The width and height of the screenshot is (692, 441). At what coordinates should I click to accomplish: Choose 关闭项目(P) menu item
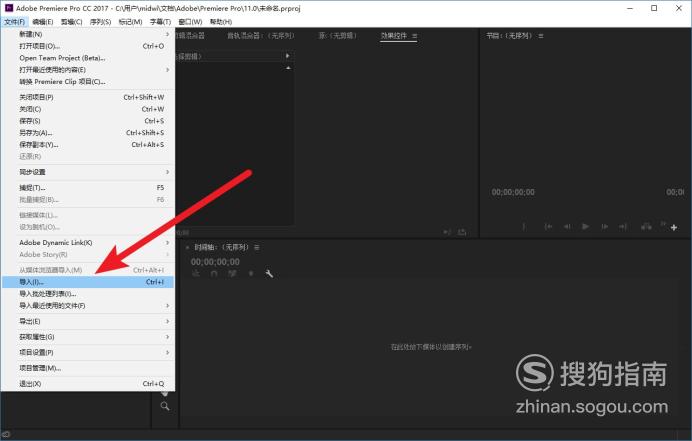click(88, 97)
